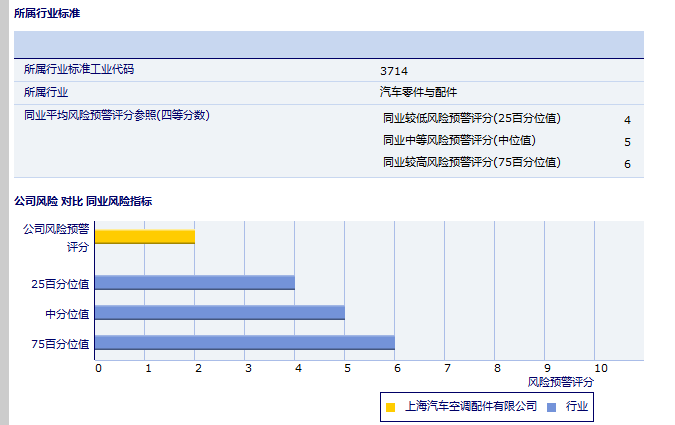The height and width of the screenshot is (425, 675).
Task: Select the industry code value 3714
Action: pyautogui.click(x=394, y=71)
